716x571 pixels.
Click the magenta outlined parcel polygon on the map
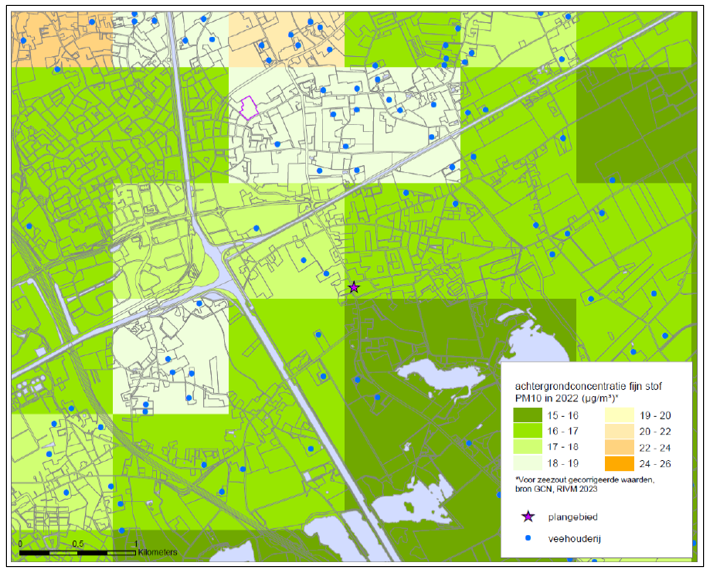pos(249,108)
